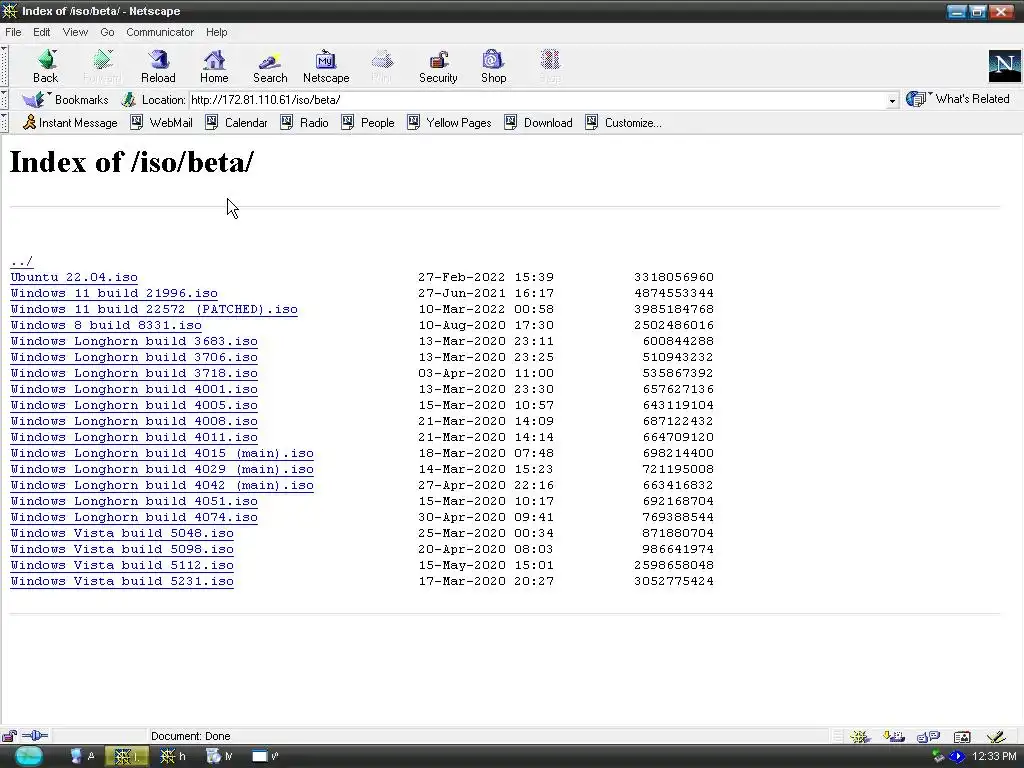The image size is (1024, 768).
Task: Open Windows Vista build 5048.iso link
Action: 122,533
